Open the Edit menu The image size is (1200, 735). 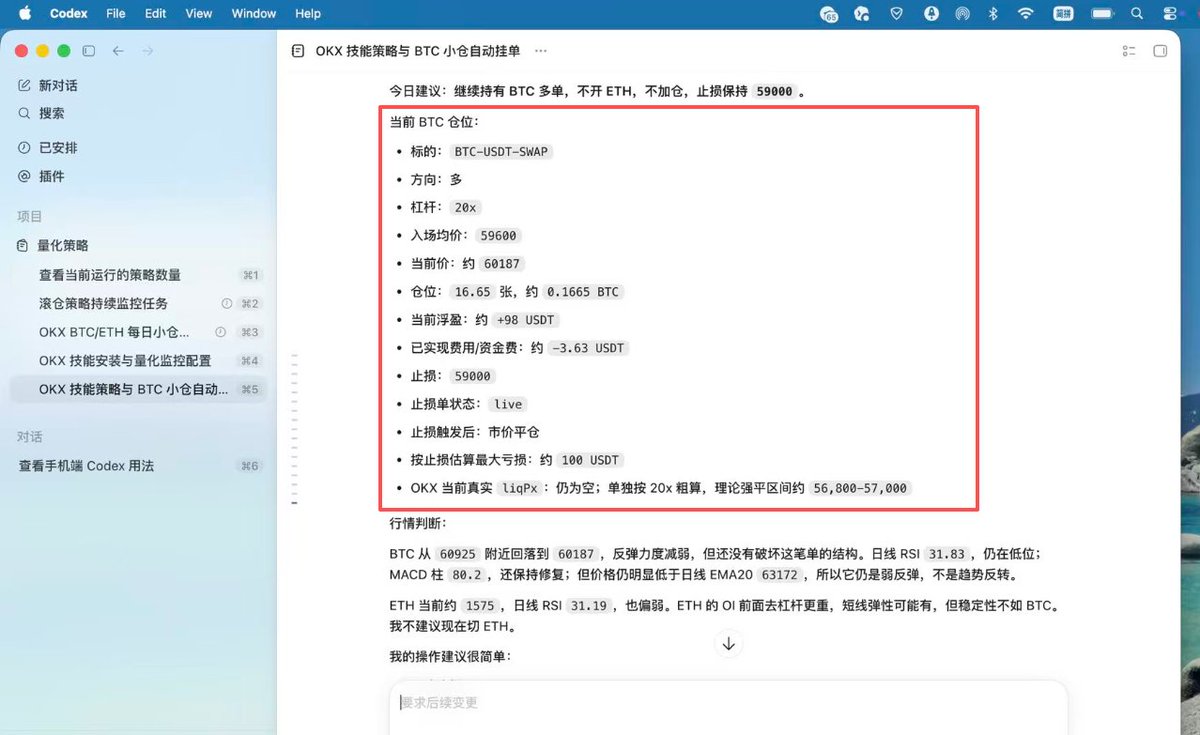[x=155, y=13]
